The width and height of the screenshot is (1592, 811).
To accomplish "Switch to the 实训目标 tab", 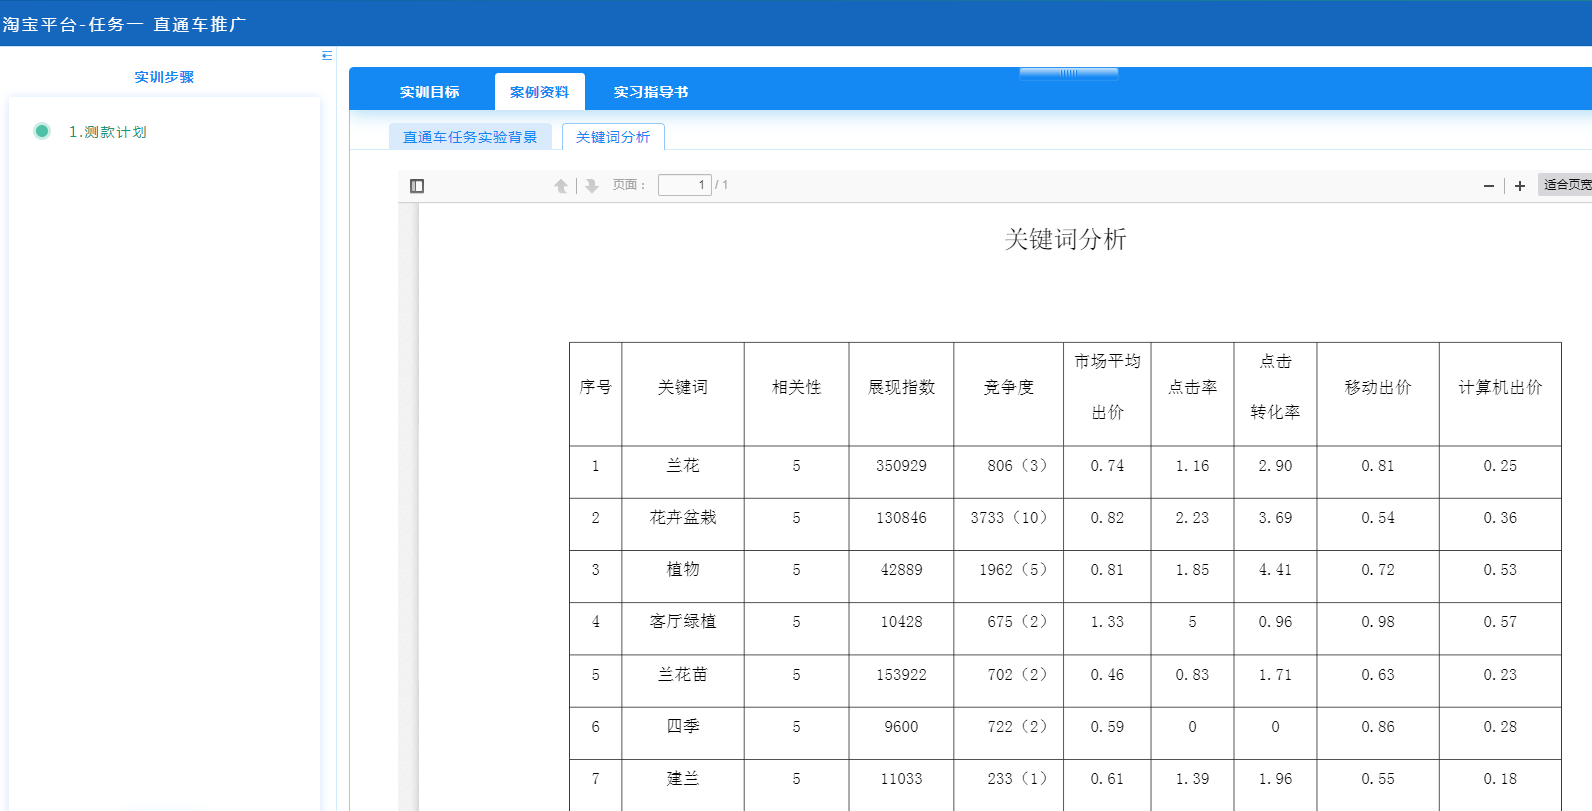I will [429, 92].
